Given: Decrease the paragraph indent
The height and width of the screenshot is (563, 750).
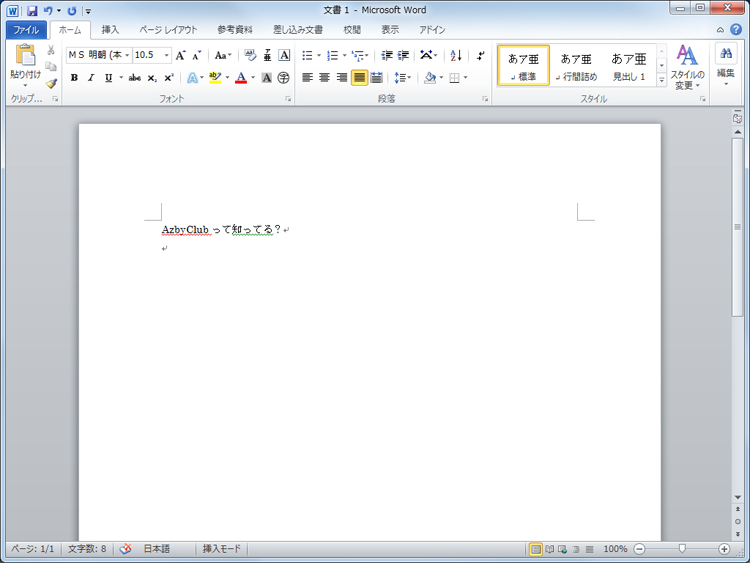Looking at the screenshot, I should point(386,55).
